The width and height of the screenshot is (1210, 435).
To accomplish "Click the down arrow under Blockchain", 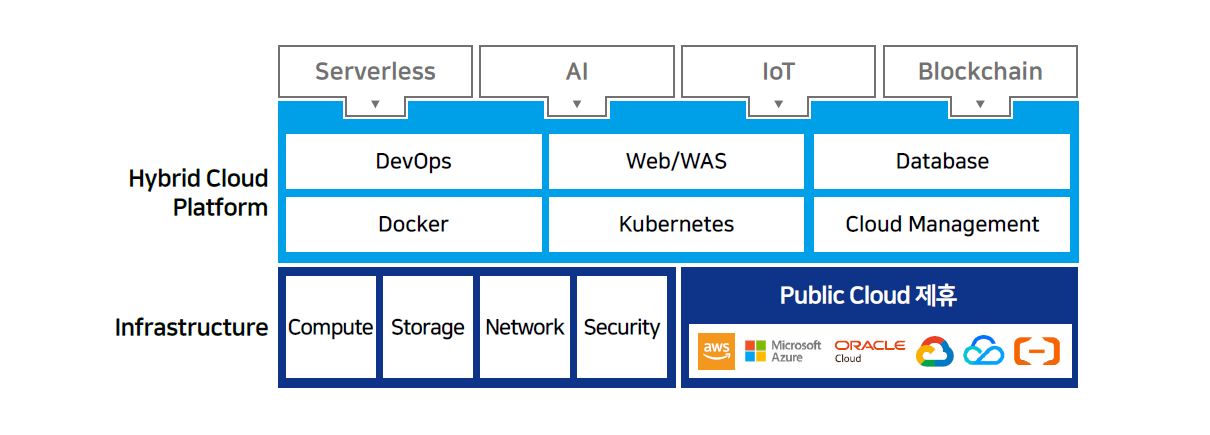I will click(x=980, y=104).
